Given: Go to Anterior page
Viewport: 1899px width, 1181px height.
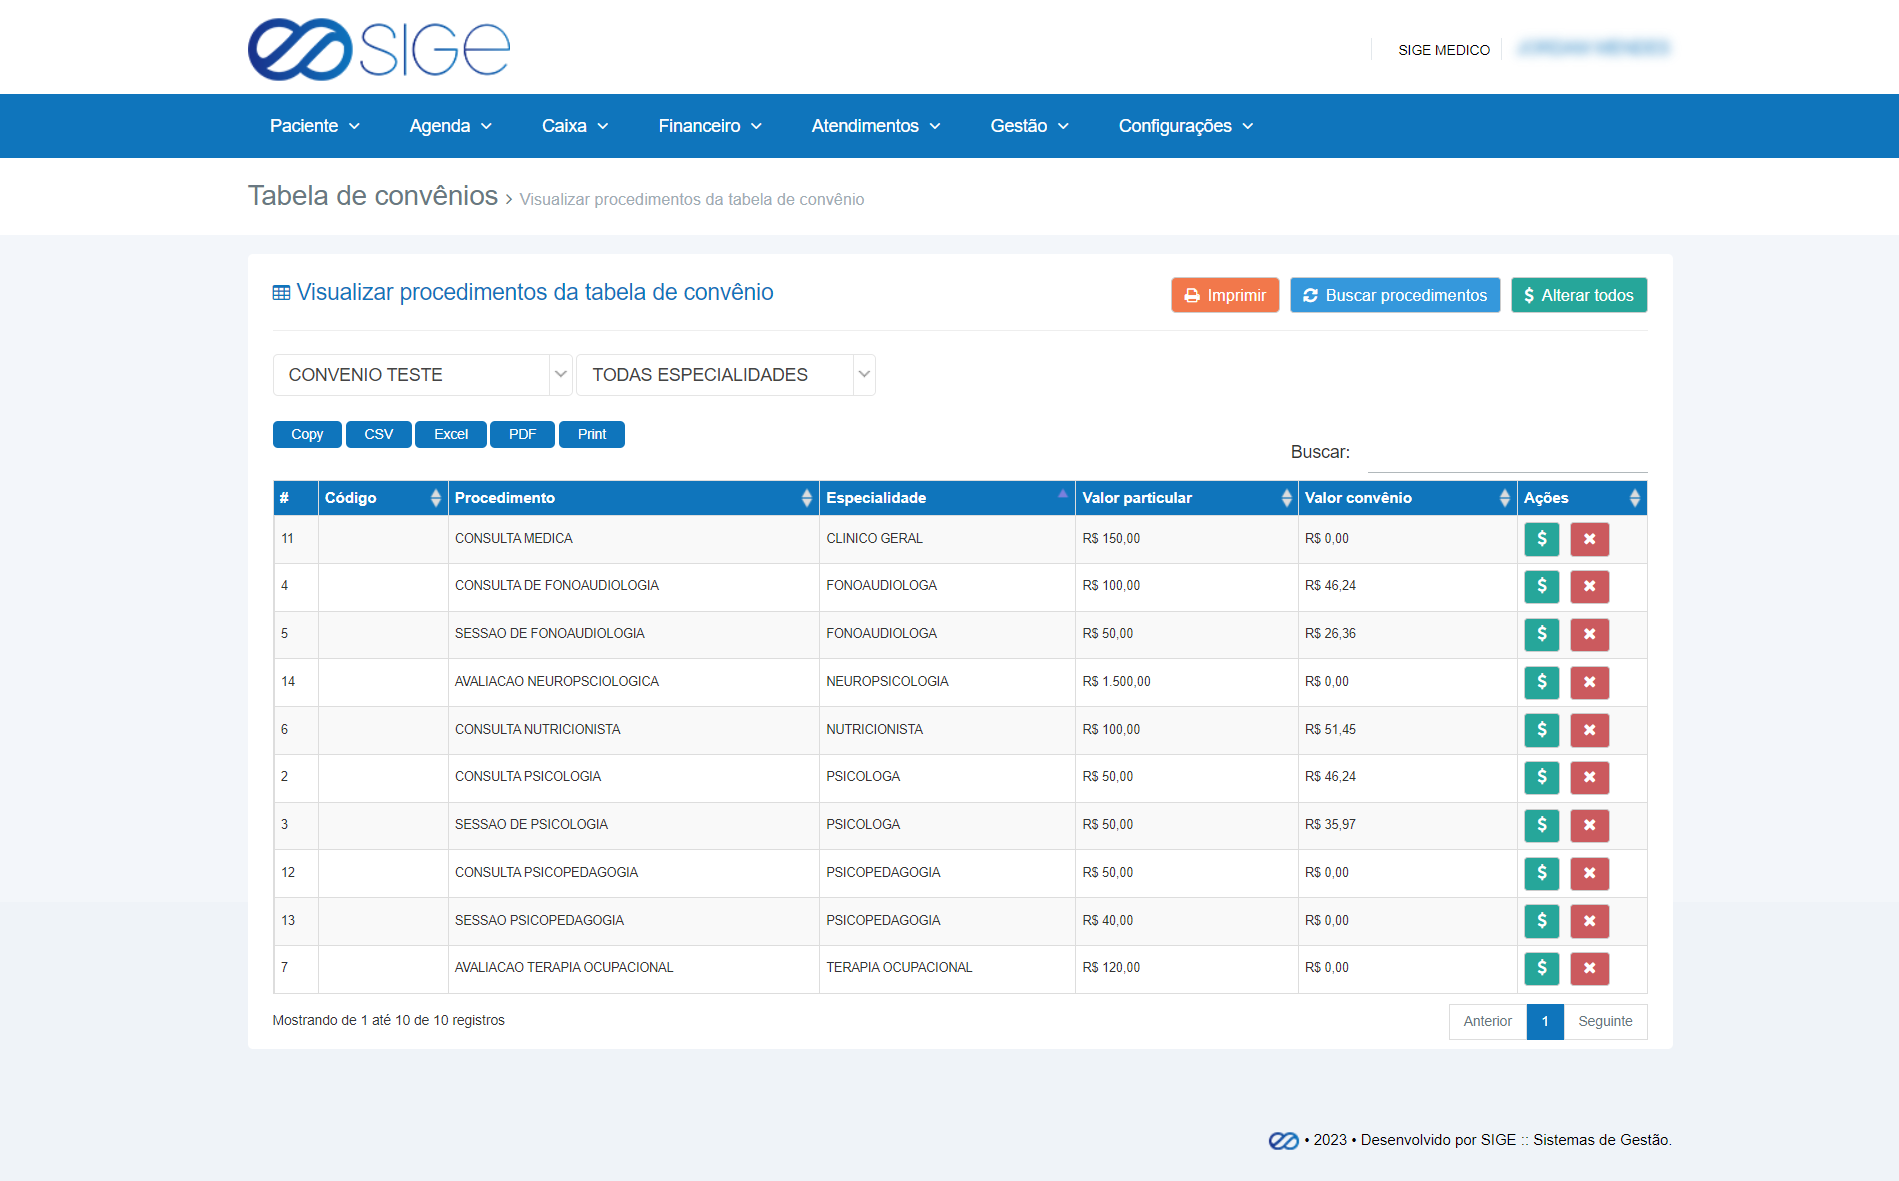Looking at the screenshot, I should 1488,1021.
